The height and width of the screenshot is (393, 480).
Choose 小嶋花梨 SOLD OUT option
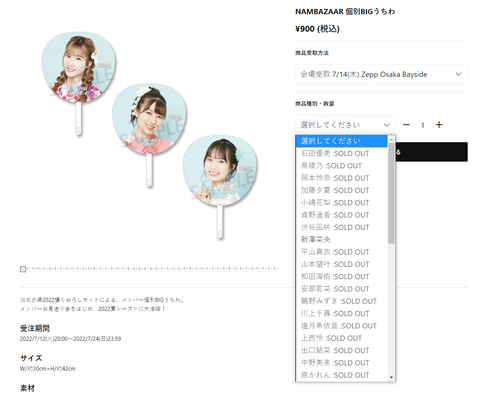[x=342, y=203]
